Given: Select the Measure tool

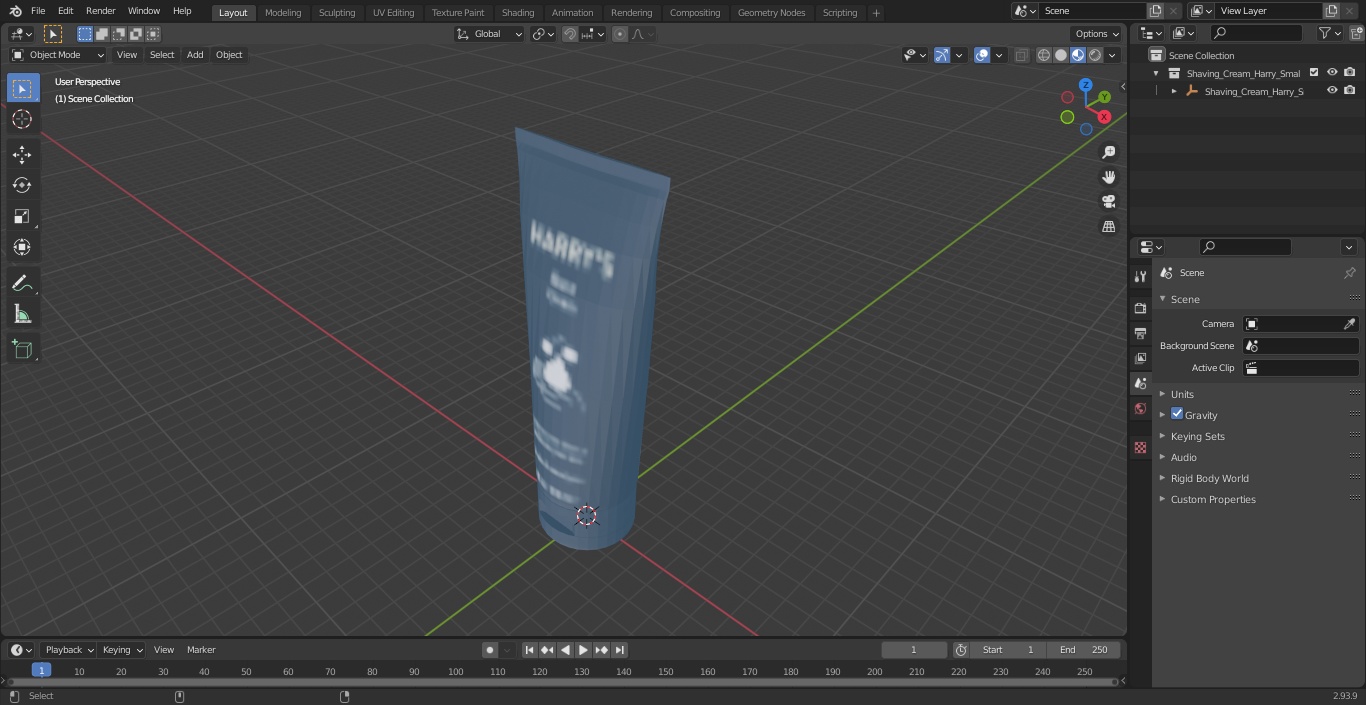Looking at the screenshot, I should point(22,315).
